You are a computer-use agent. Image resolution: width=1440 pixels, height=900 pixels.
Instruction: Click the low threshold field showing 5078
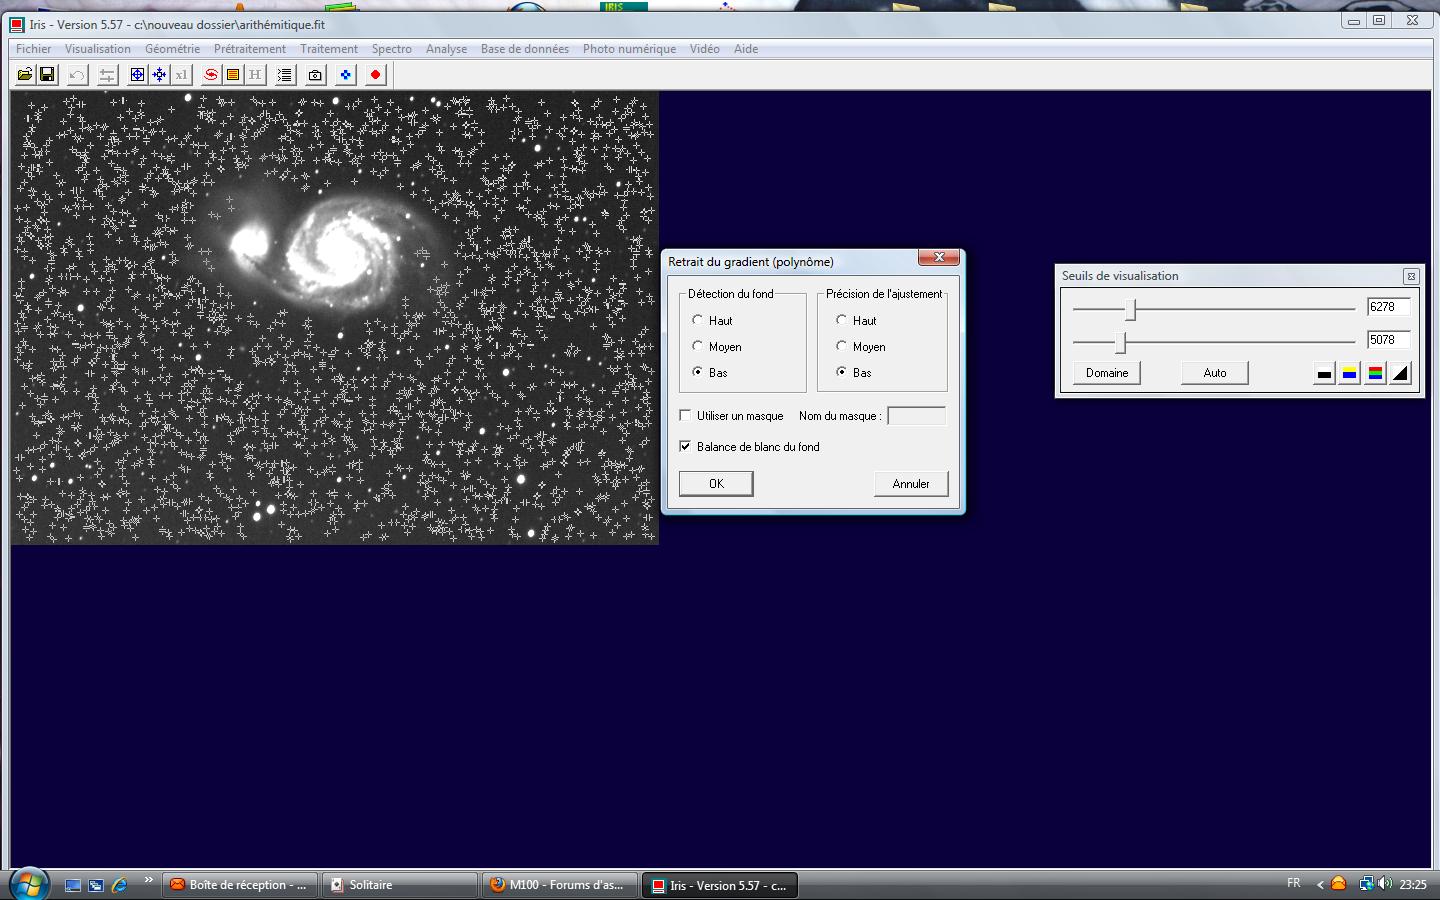[1388, 340]
